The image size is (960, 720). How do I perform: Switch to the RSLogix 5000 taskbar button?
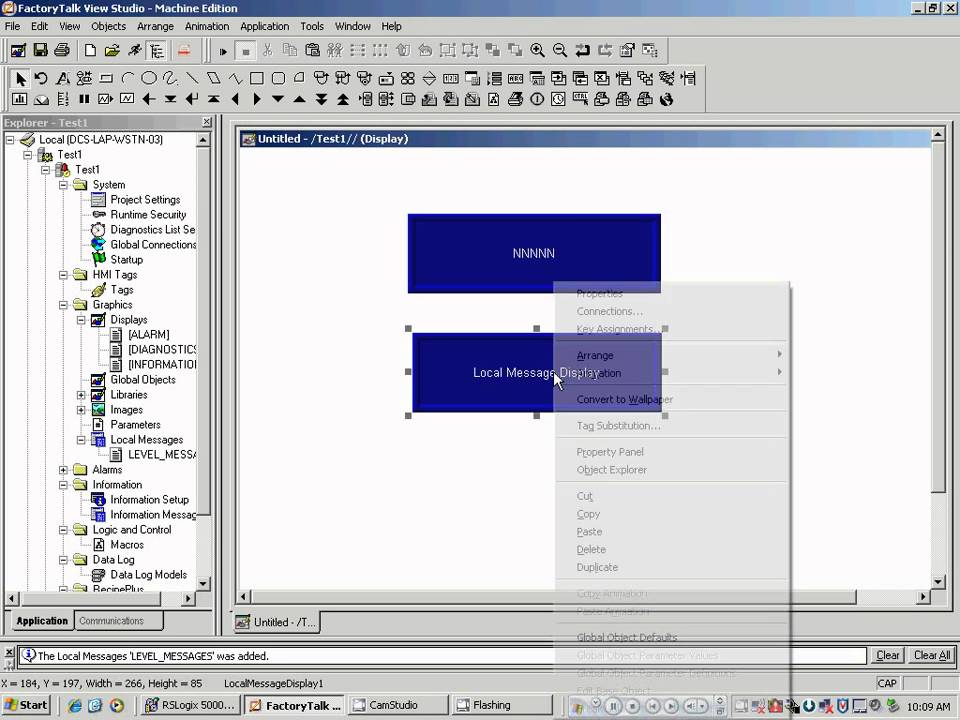point(190,705)
